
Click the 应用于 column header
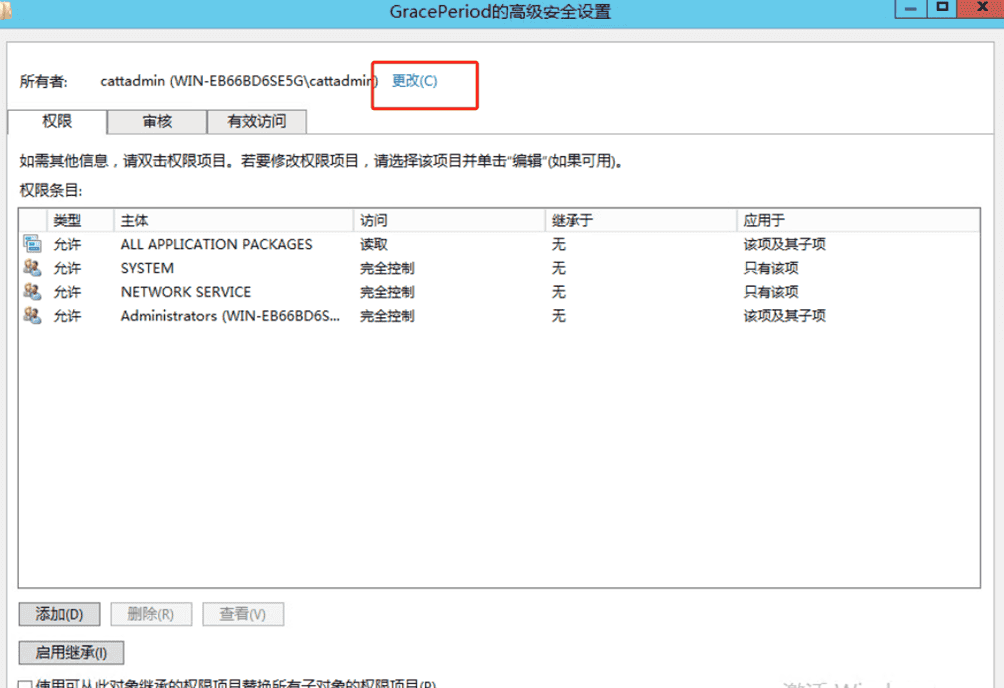pyautogui.click(x=764, y=220)
